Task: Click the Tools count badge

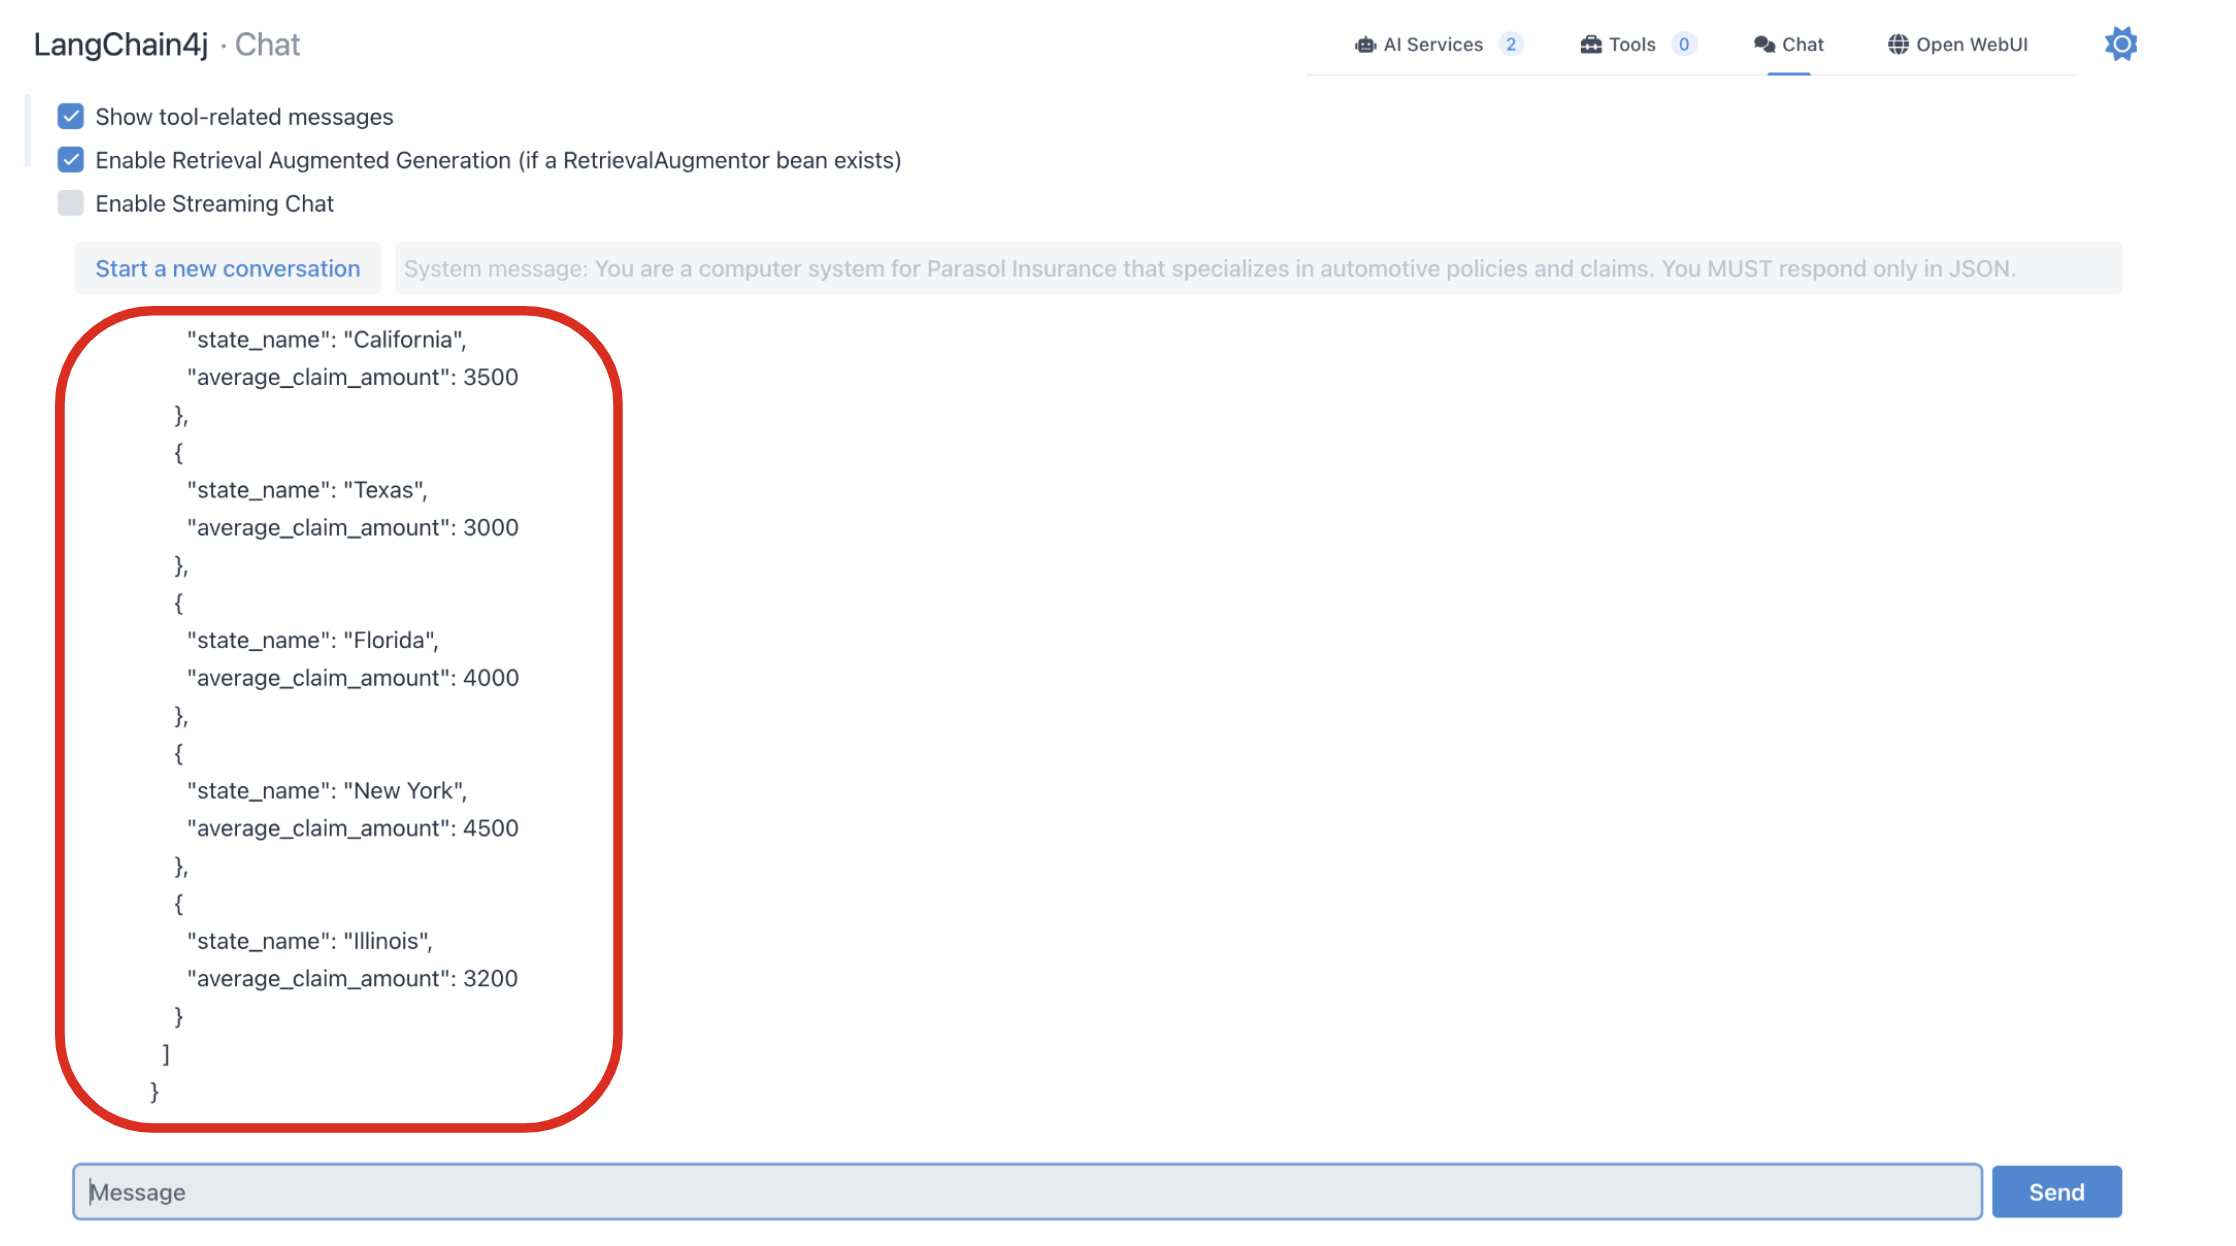Action: pyautogui.click(x=1684, y=45)
